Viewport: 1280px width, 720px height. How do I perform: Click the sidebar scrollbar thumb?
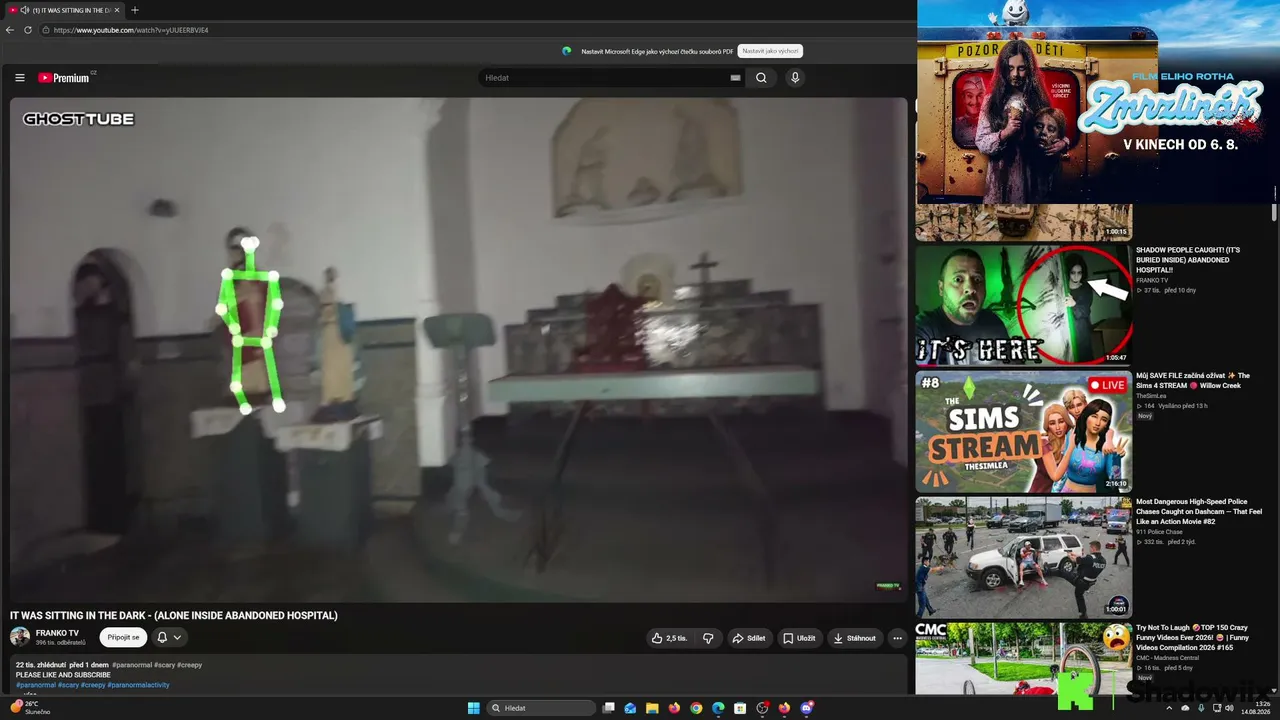click(x=1274, y=213)
